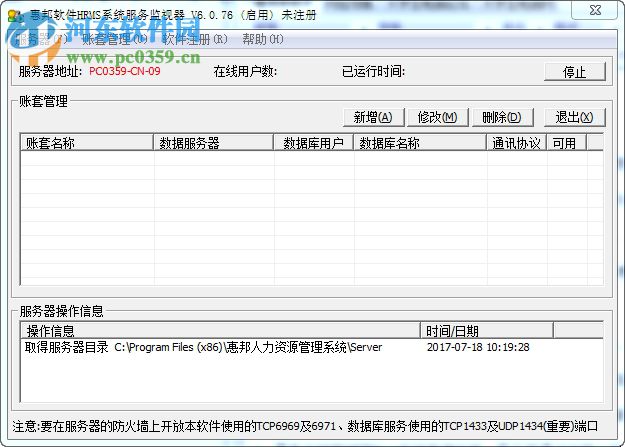Sort by 可用 column header
This screenshot has width=625, height=447.
point(567,143)
